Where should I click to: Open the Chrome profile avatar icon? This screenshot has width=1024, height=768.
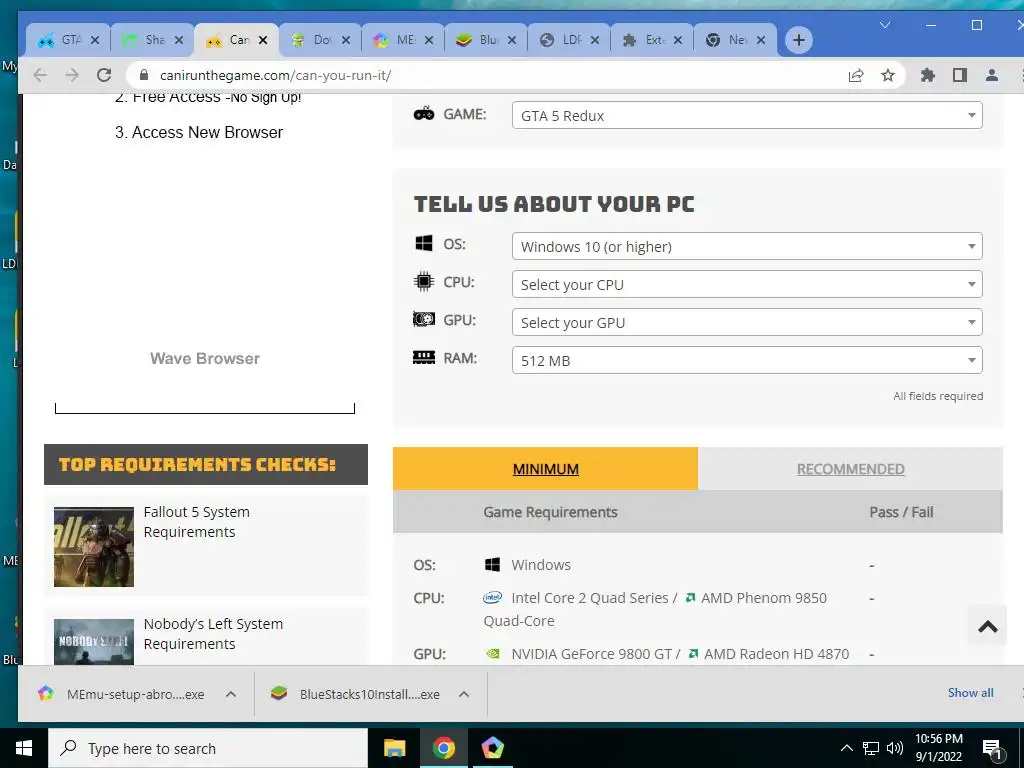991,75
